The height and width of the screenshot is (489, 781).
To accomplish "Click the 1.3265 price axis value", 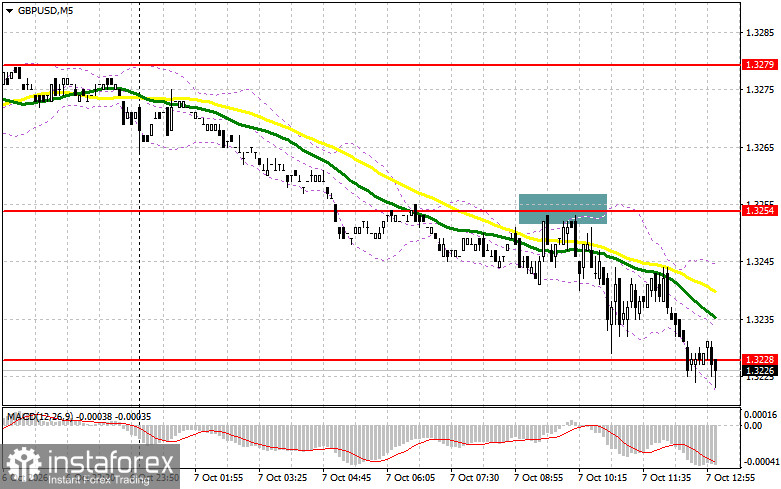I will coord(760,147).
